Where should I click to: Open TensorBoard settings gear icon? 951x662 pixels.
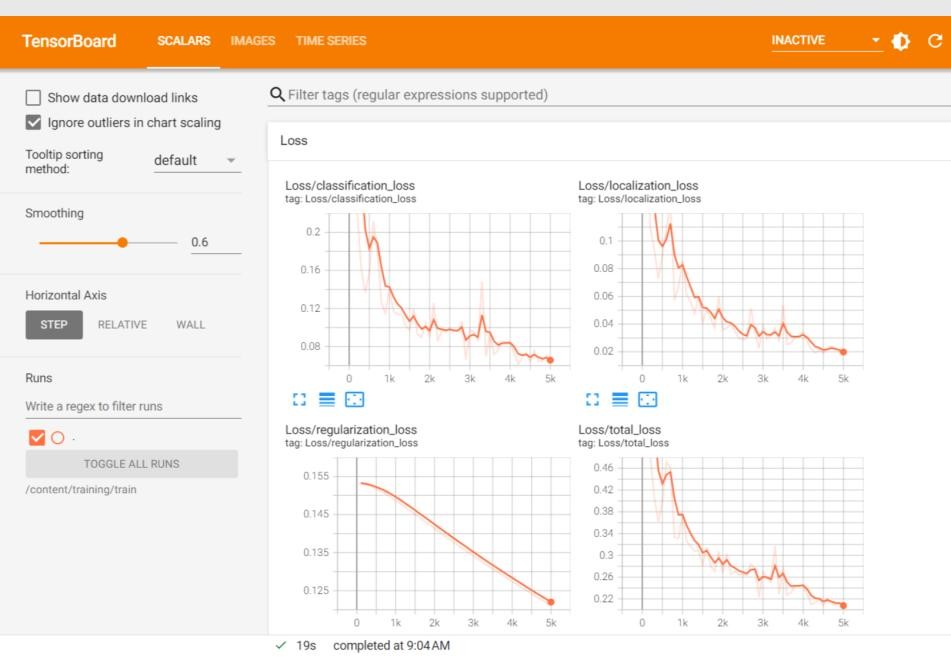(900, 41)
